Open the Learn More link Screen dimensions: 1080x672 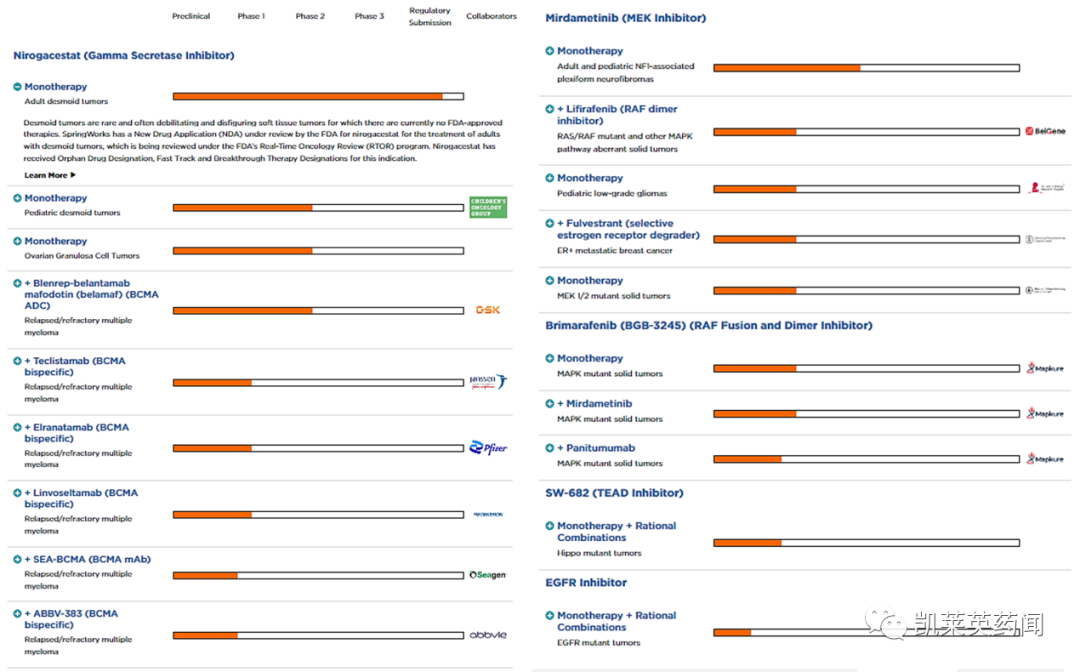coord(50,175)
